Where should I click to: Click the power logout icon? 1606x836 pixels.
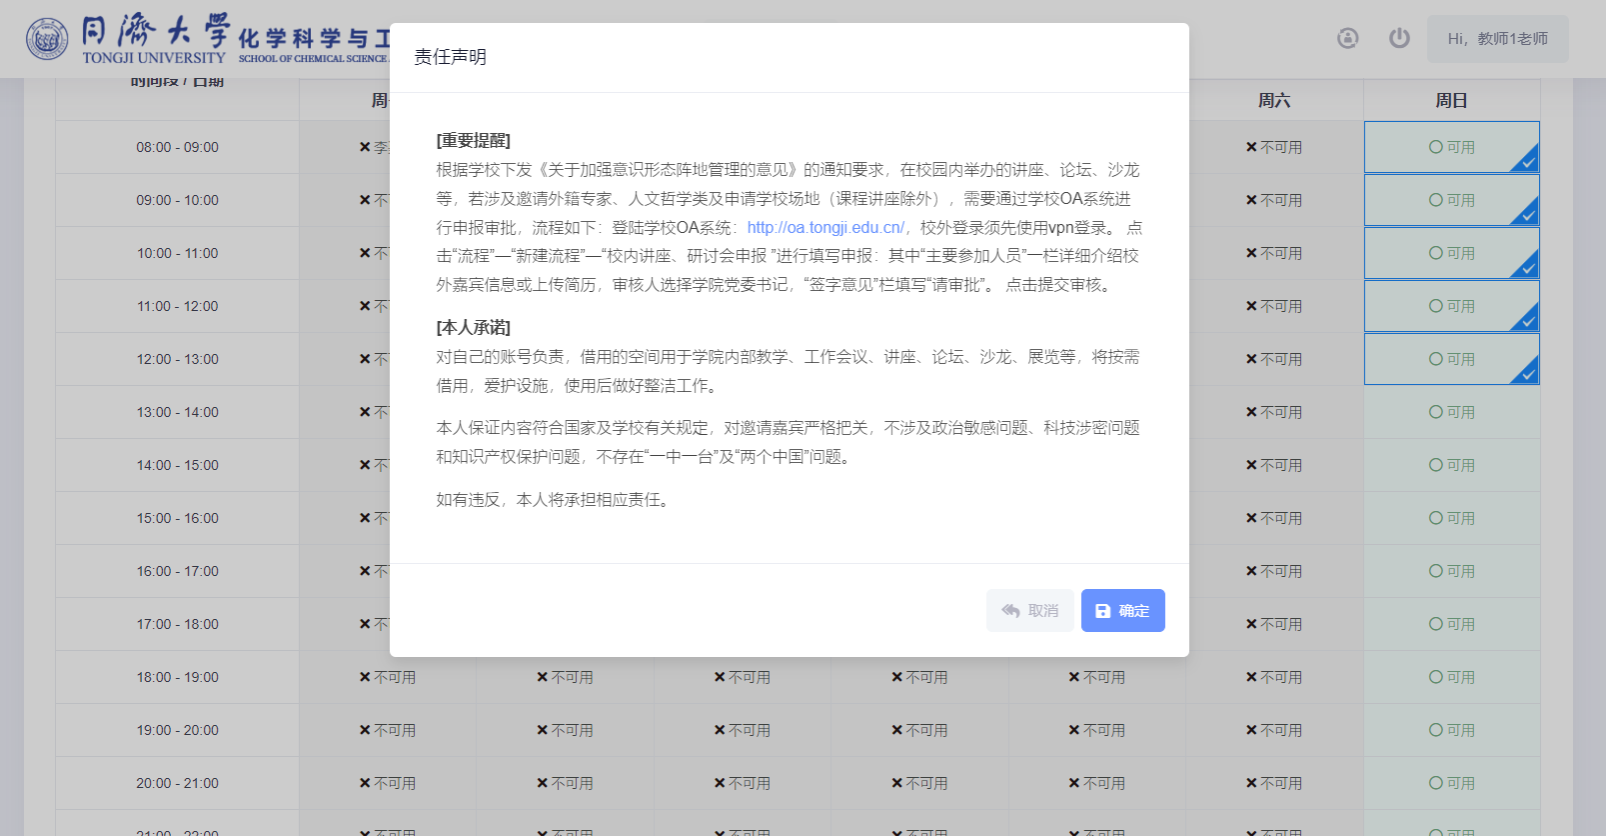(x=1399, y=38)
